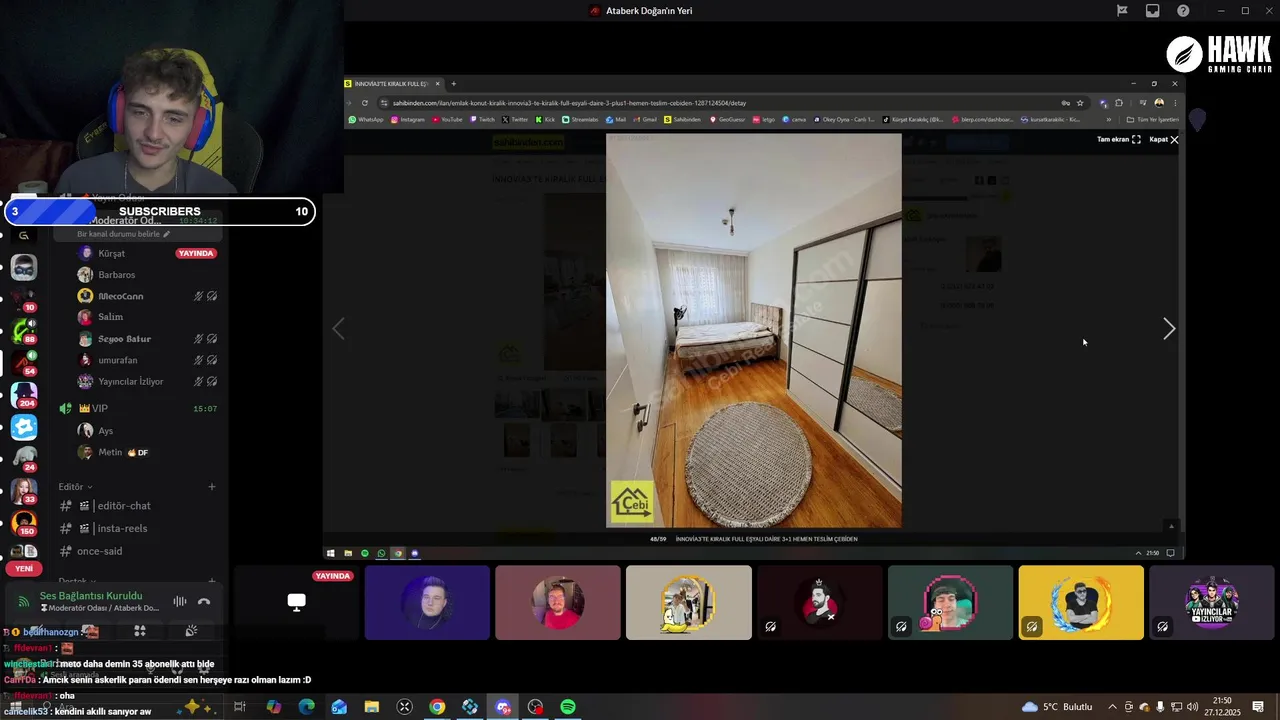Open the Kick bookmark
The image size is (1280, 720).
click(x=545, y=120)
